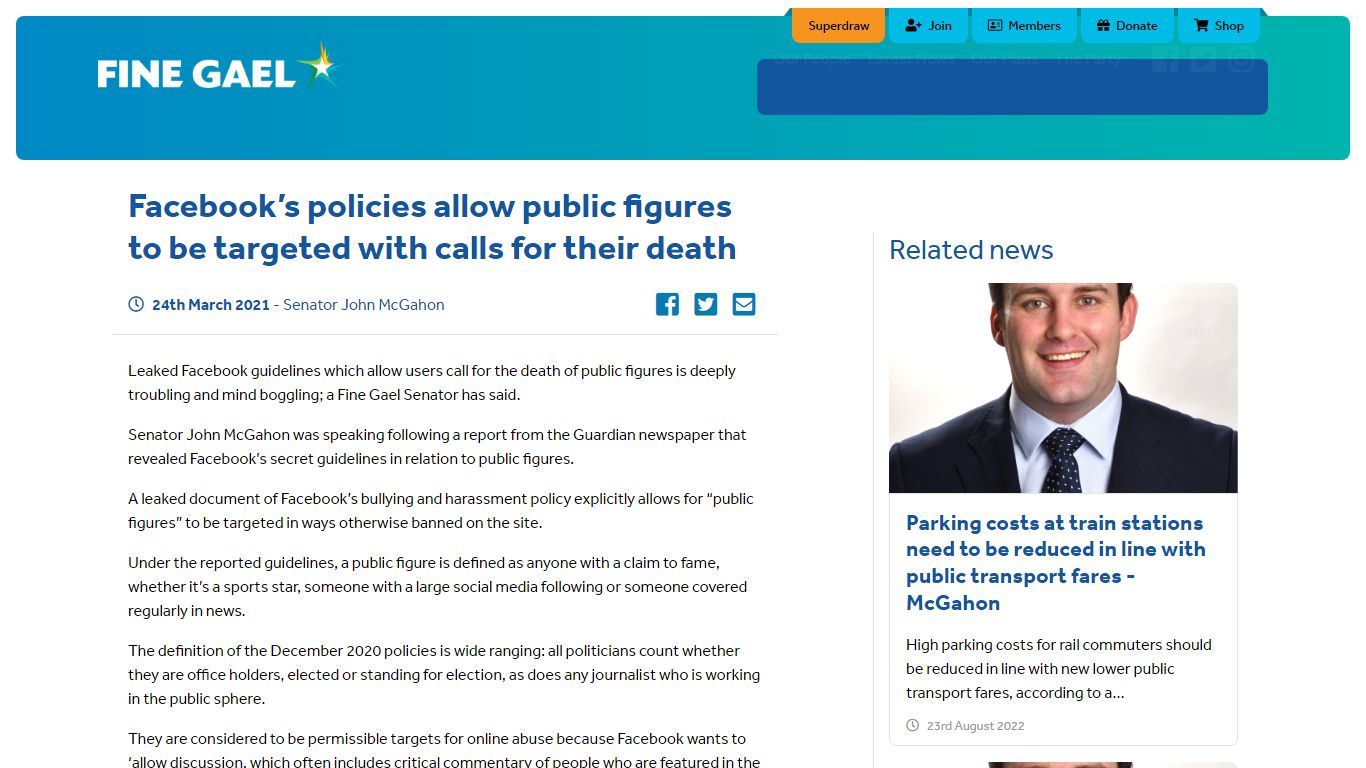1366x768 pixels.
Task: Click the clock icon beside 23rd August 2022
Action: pyautogui.click(x=912, y=725)
